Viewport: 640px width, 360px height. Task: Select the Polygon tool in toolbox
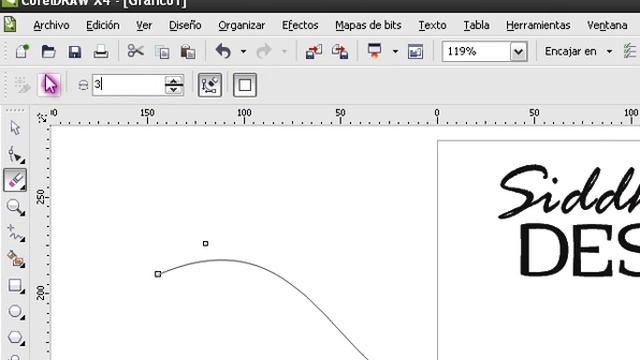(x=16, y=338)
